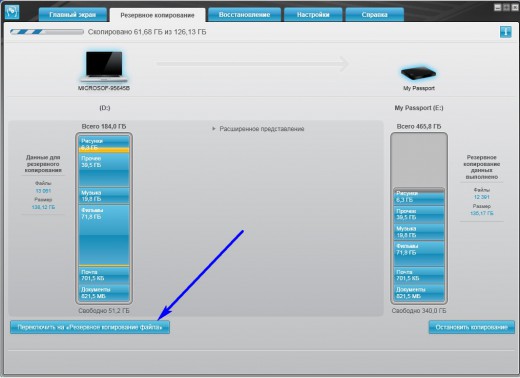Select Фильмы 71,8 ГБ in My Passport gauge

click(x=419, y=253)
